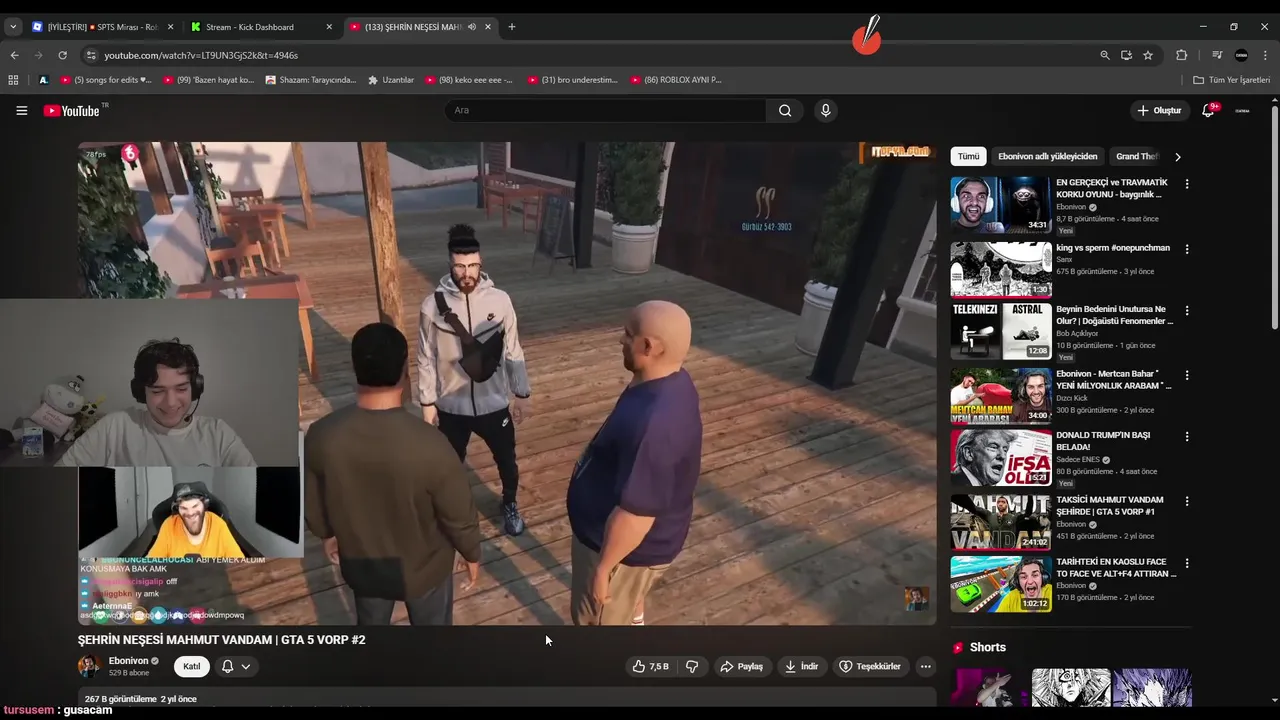Click the page vertical scrollbar
Screen dimensions: 1280x720
coord(1274,215)
